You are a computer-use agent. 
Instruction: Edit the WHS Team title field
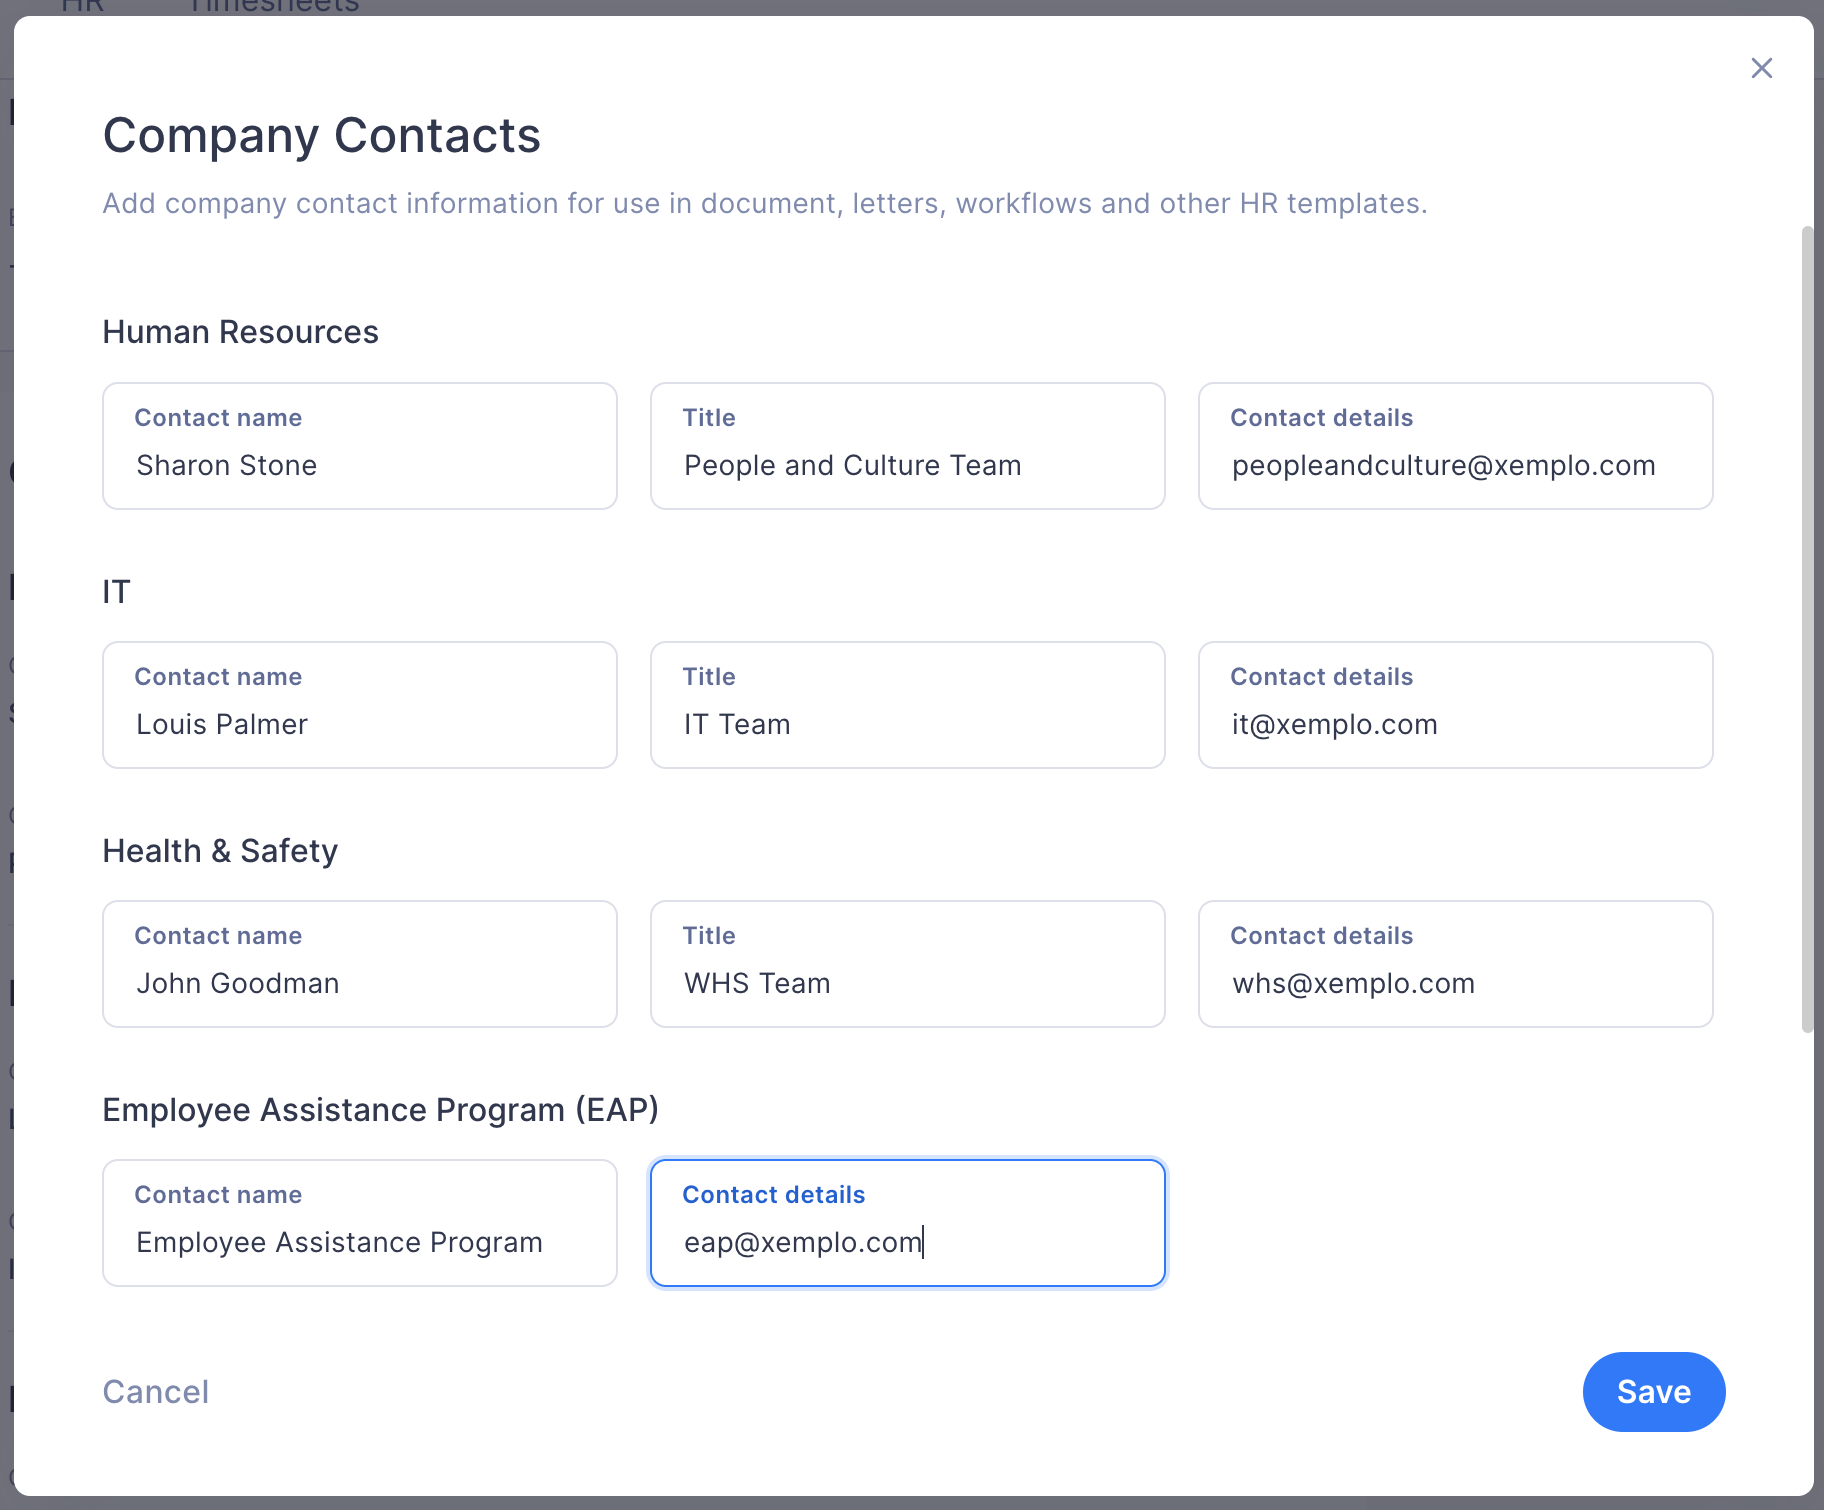click(x=908, y=964)
